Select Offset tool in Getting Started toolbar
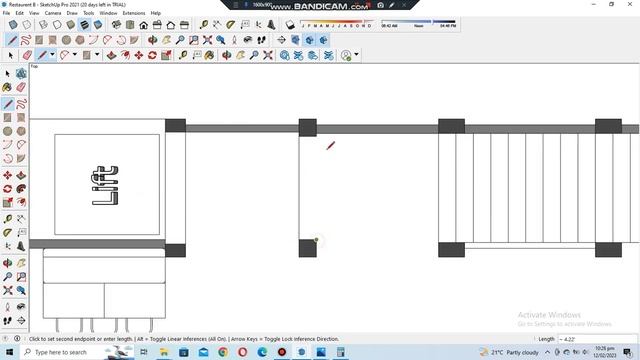Image resolution: width=640 pixels, height=360 pixels. pyautogui.click(x=125, y=55)
